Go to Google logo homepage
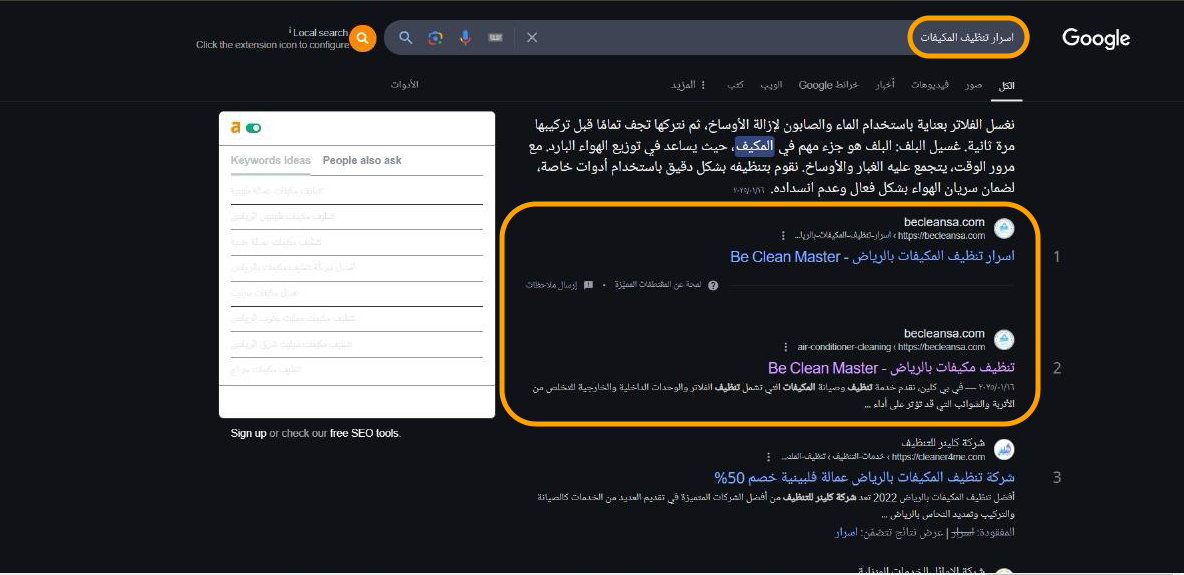This screenshot has height=575, width=1184. point(1096,38)
